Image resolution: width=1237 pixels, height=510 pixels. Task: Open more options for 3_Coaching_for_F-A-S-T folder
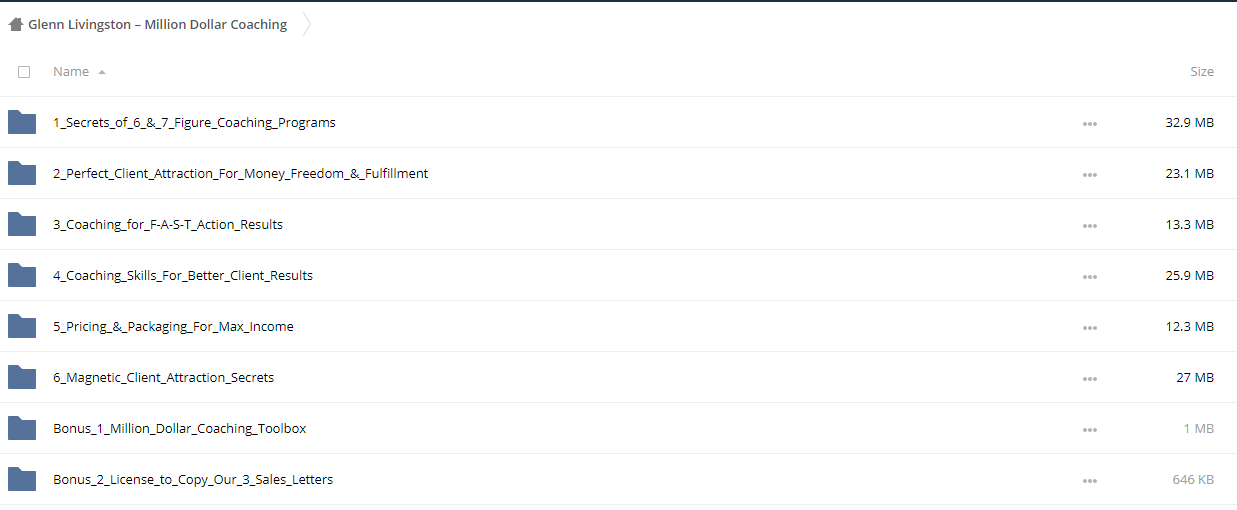click(x=1089, y=226)
